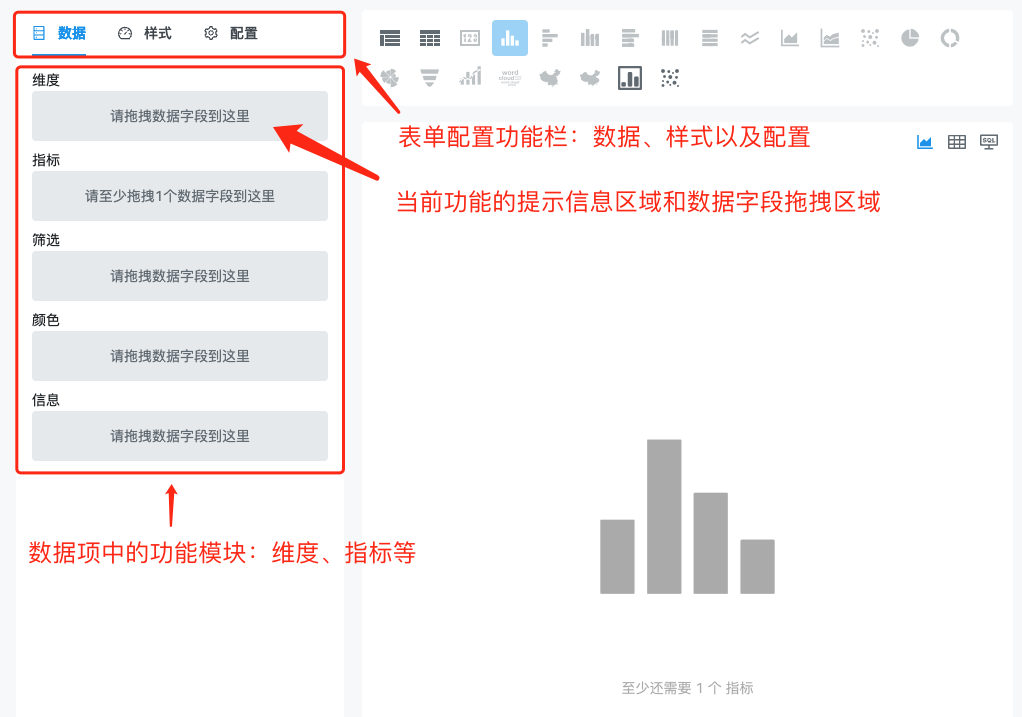The width and height of the screenshot is (1022, 717).
Task: Pick the funnel chart type
Action: (429, 78)
